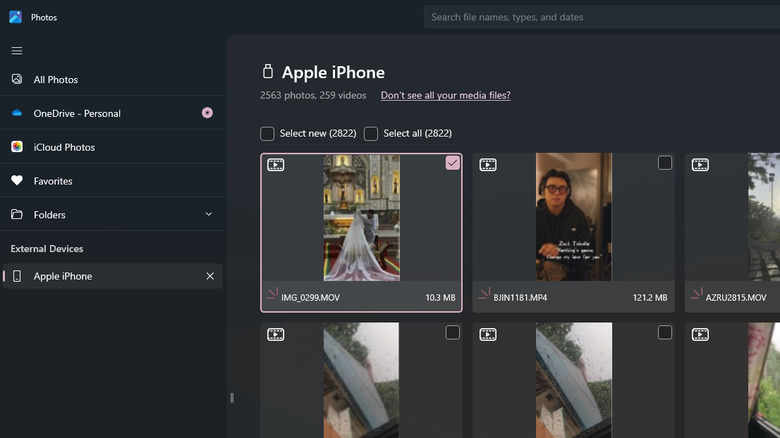Expand the Folders chevron
Screen dimensions: 780x438
(209, 214)
